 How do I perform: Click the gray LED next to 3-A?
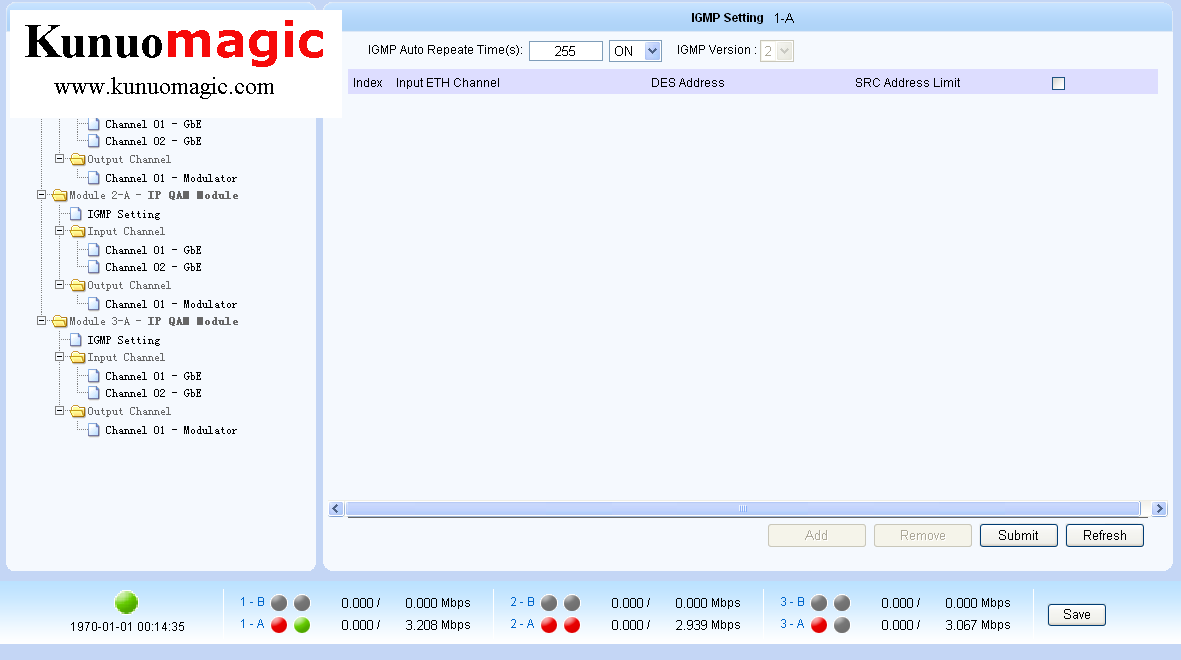842,625
